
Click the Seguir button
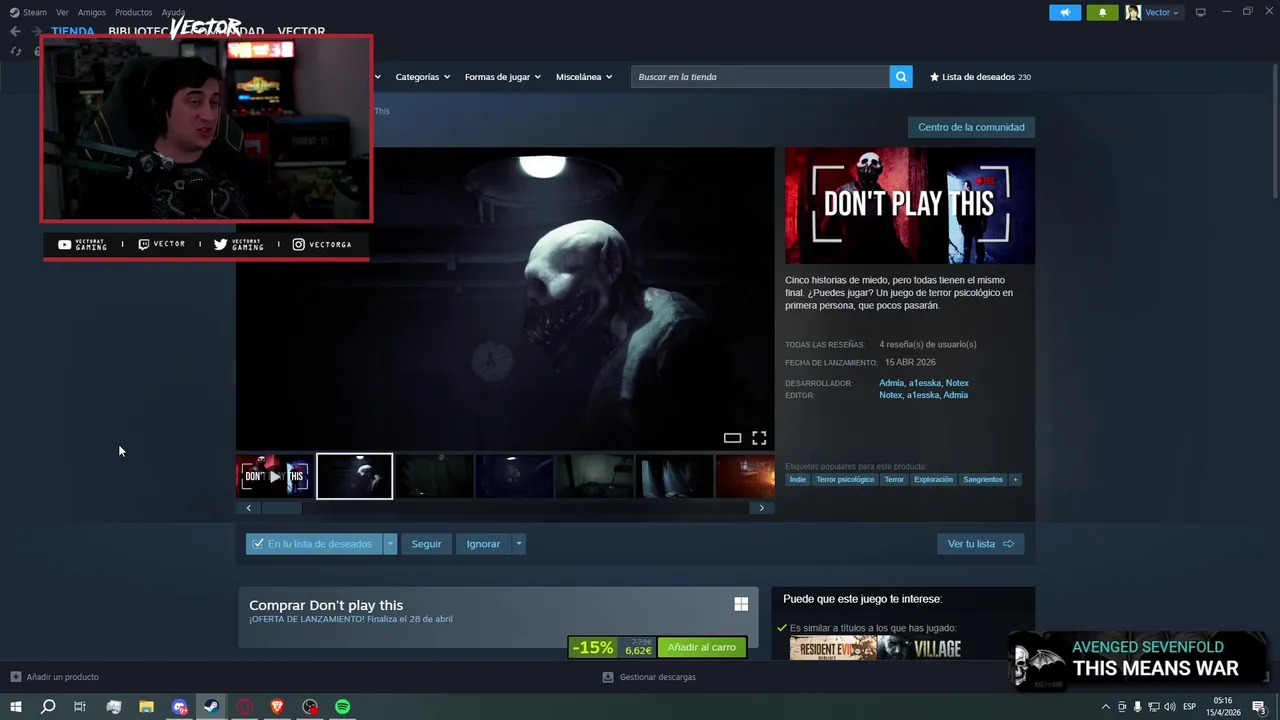tap(426, 544)
